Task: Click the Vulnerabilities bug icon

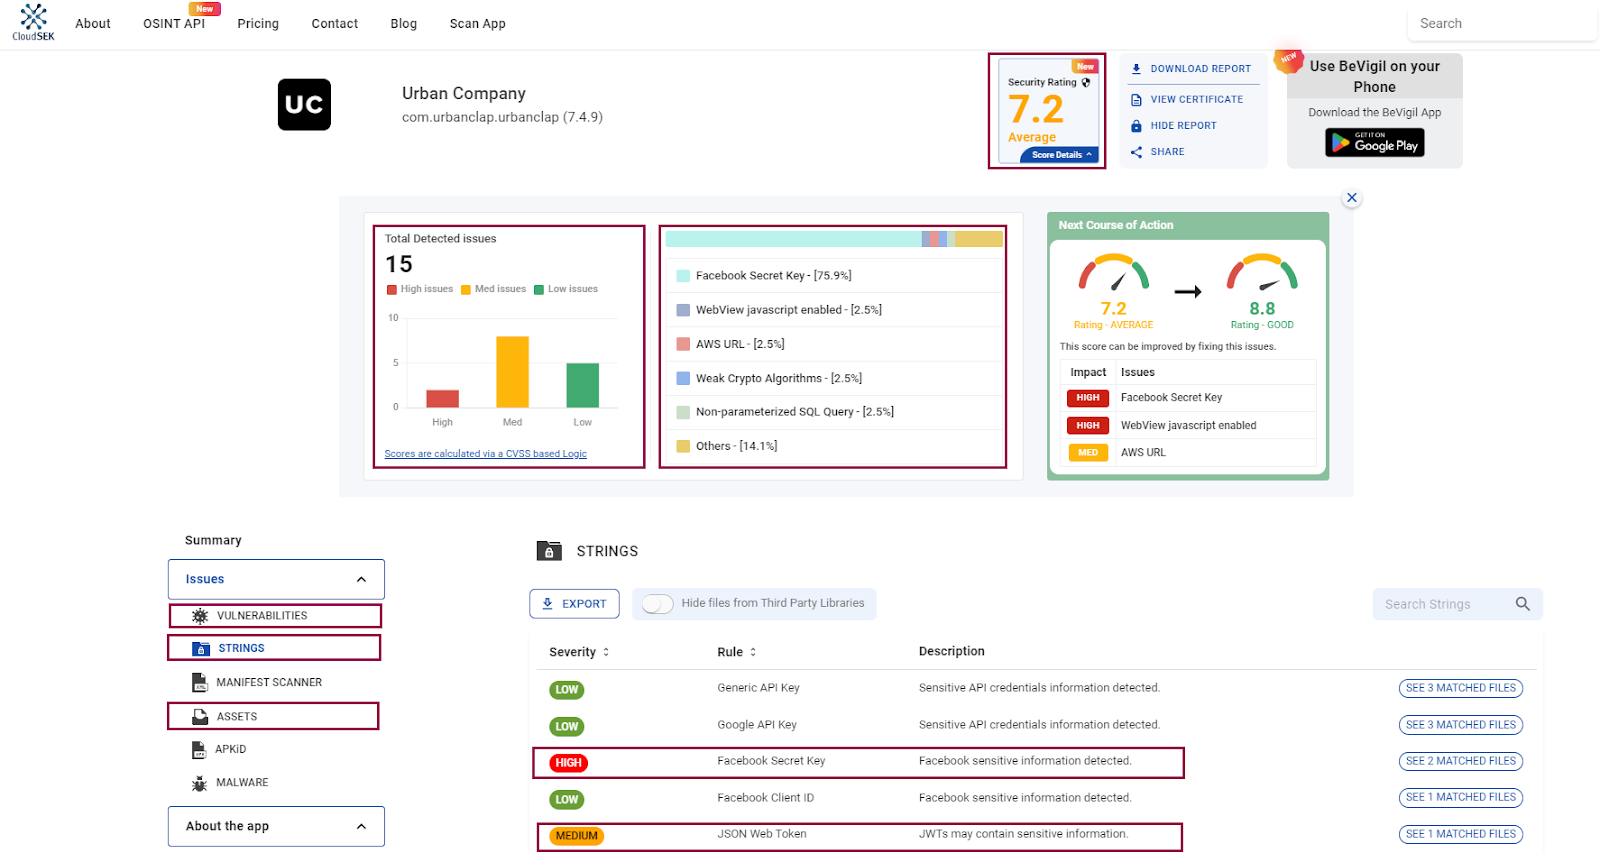Action: 200,616
